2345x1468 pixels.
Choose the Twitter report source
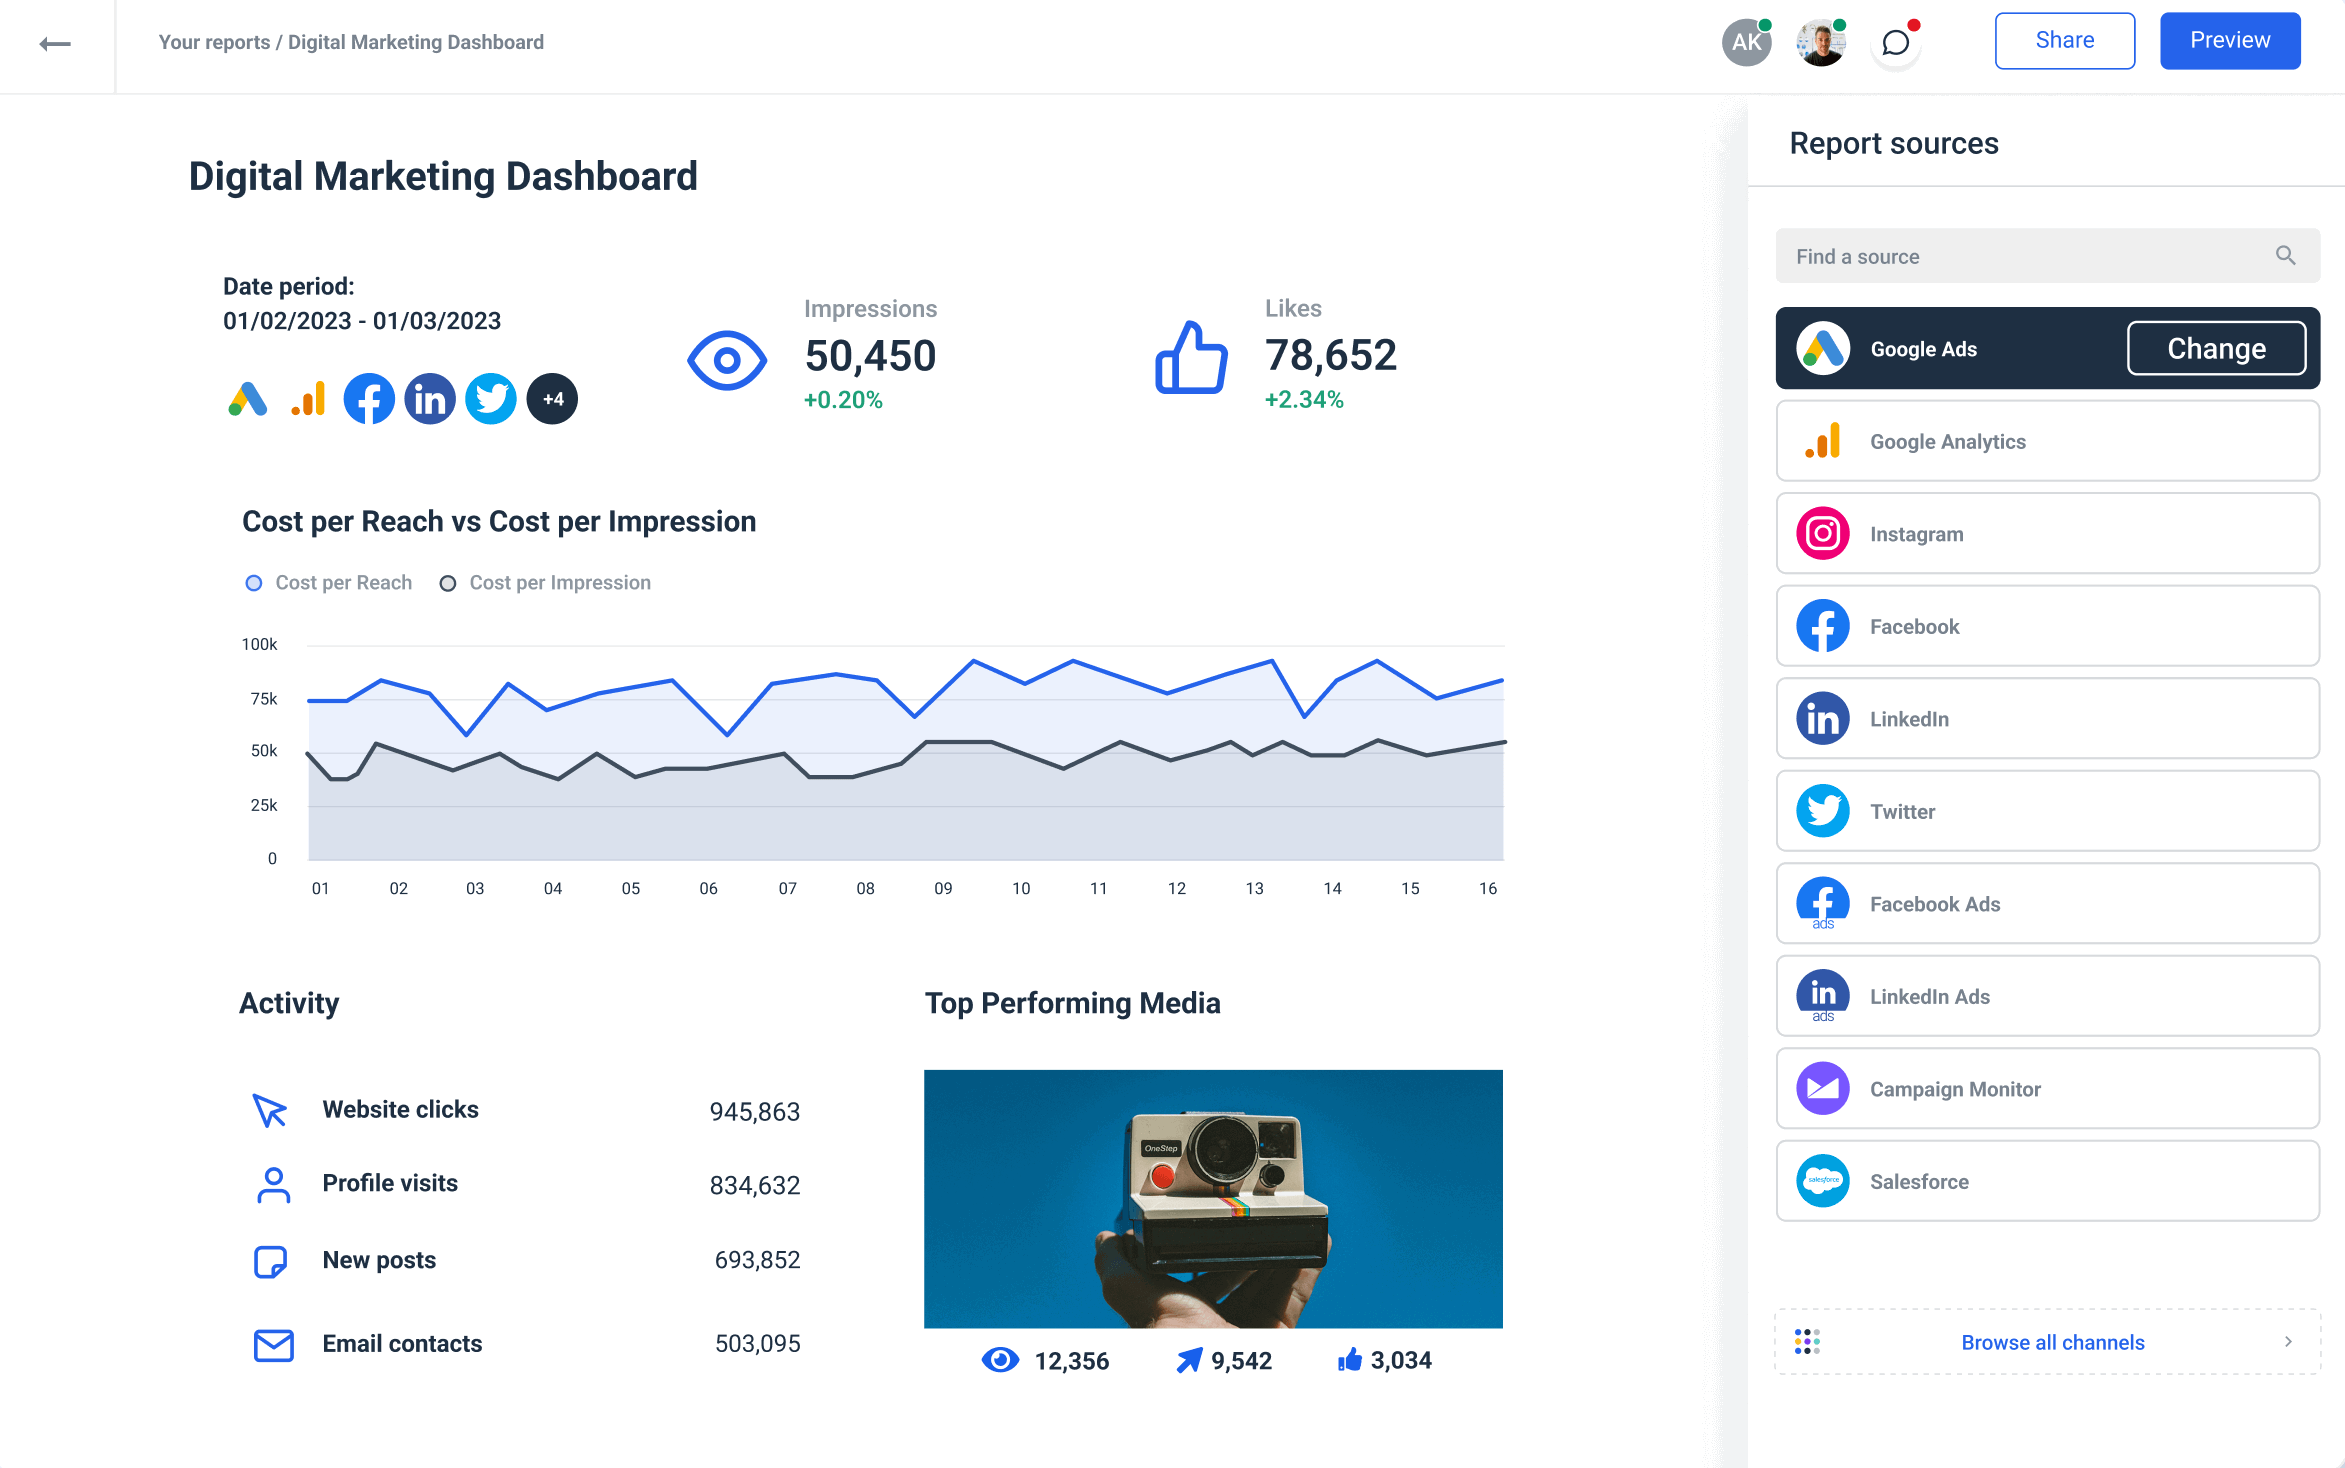1822,811
